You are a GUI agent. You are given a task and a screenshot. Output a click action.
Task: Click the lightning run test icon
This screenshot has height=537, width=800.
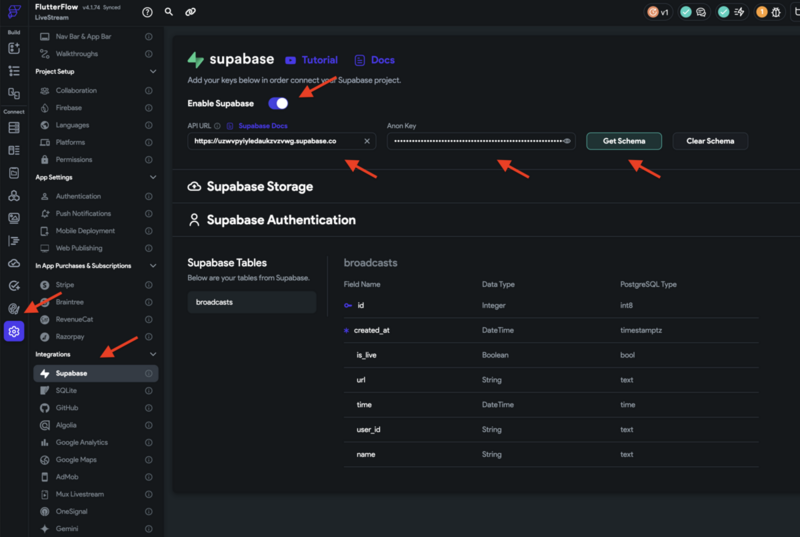(x=739, y=12)
